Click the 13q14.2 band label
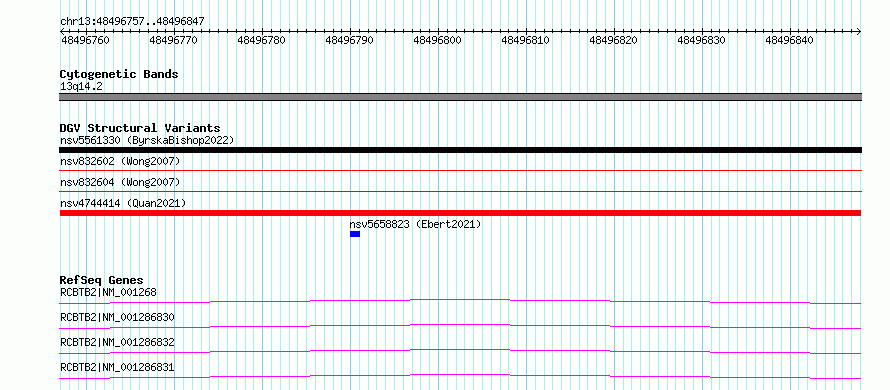The image size is (890, 390). pos(81,87)
